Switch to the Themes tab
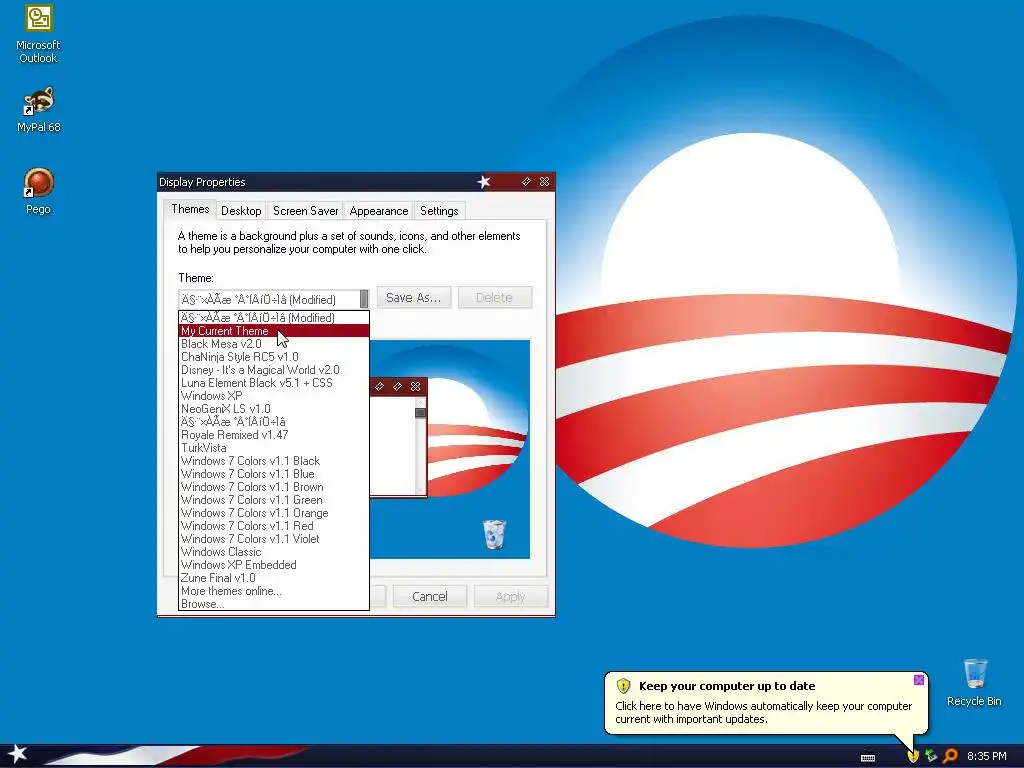This screenshot has height=768, width=1024. click(x=190, y=209)
